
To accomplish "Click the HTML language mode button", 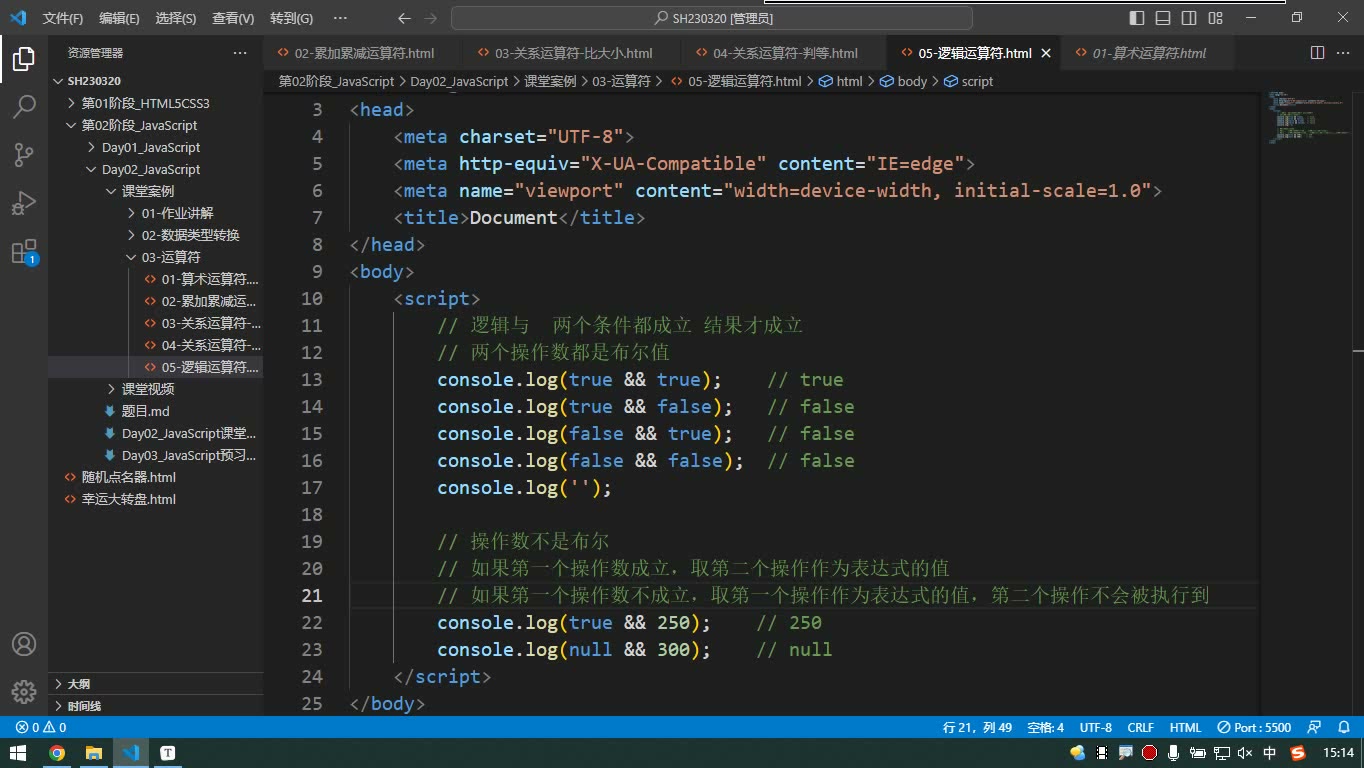I will coord(1185,727).
